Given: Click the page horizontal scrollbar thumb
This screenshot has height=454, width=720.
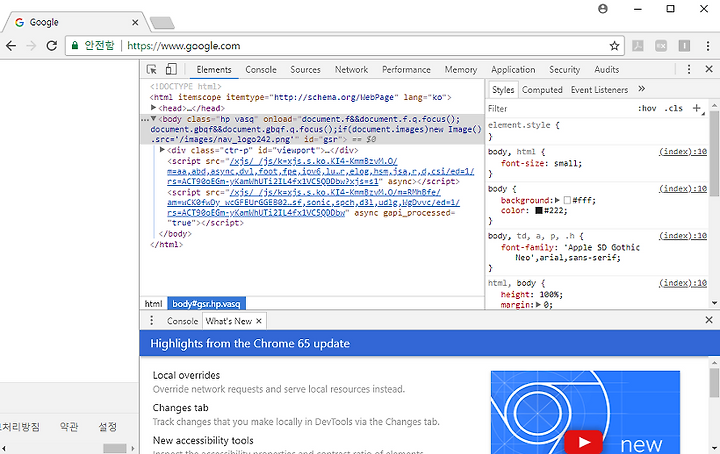Looking at the screenshot, I should 114,448.
